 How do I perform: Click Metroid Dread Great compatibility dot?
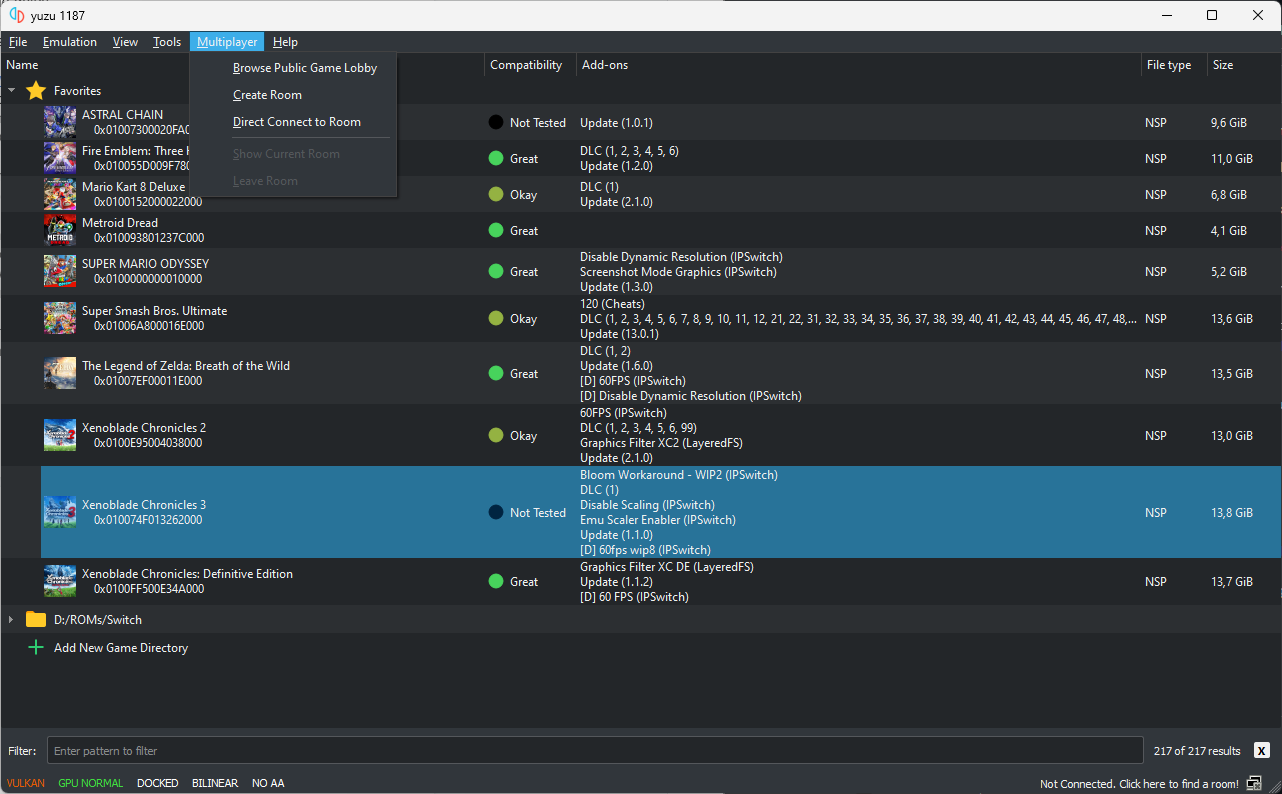pos(496,230)
